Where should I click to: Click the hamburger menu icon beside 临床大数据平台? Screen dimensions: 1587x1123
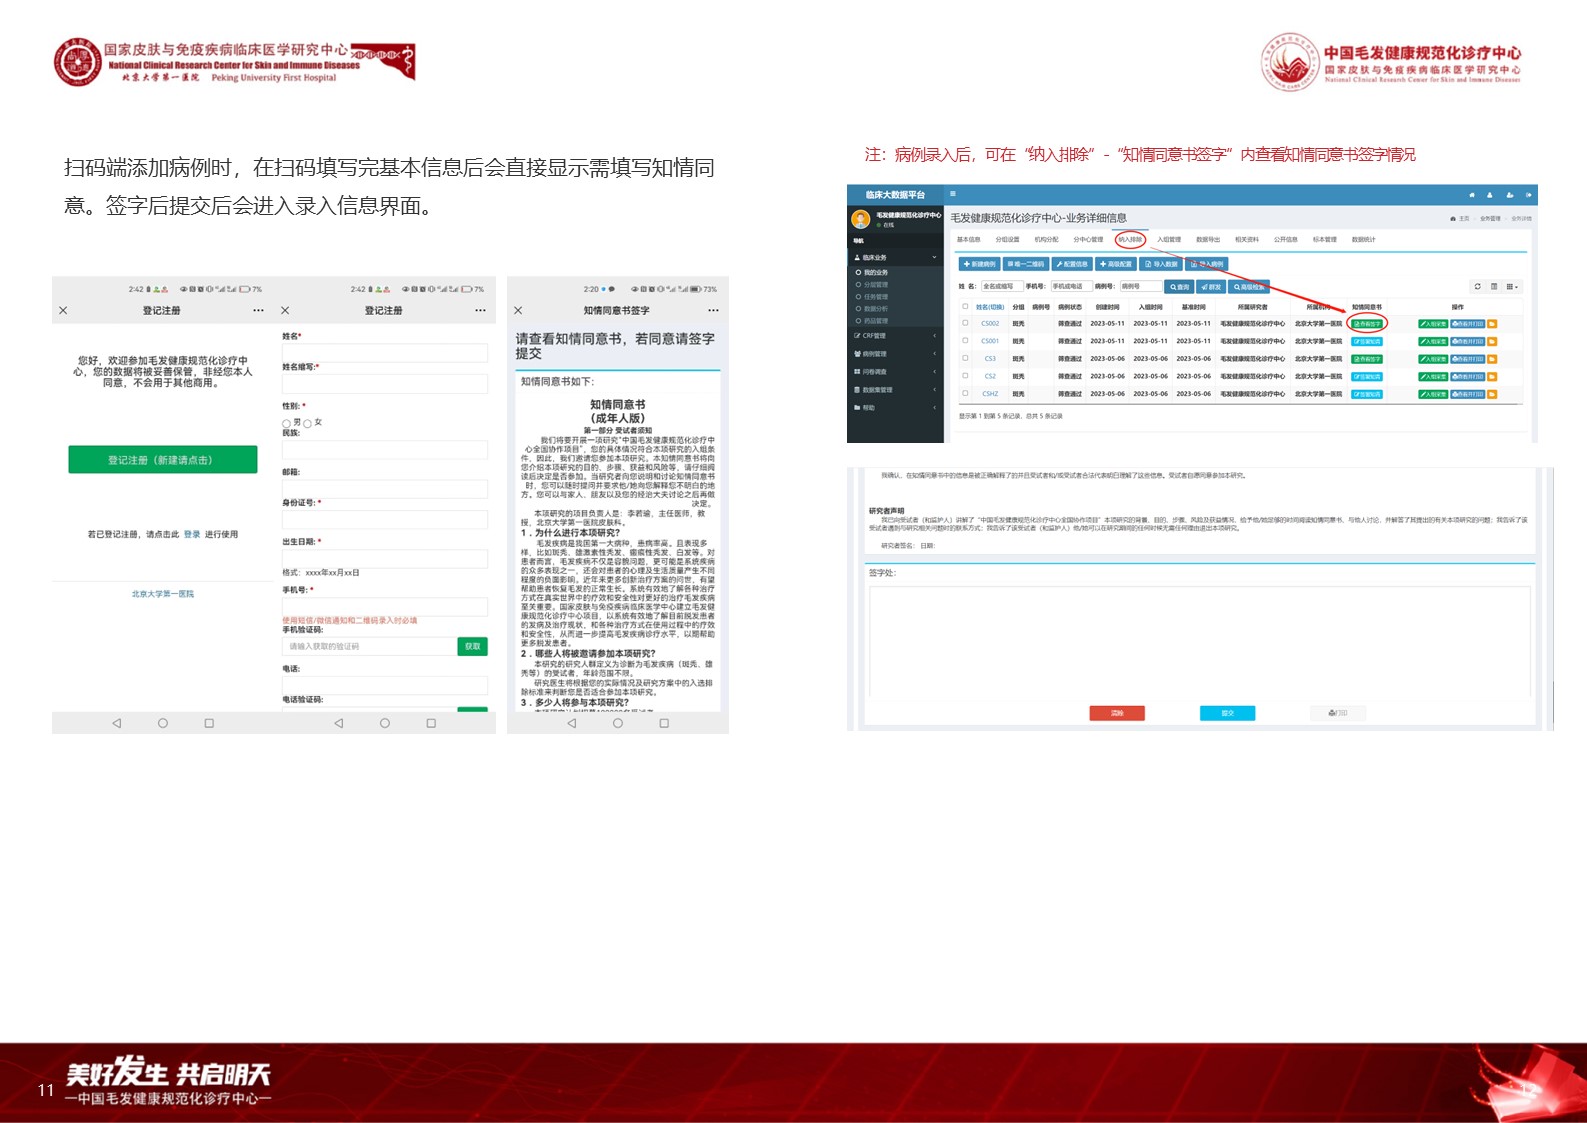953,194
